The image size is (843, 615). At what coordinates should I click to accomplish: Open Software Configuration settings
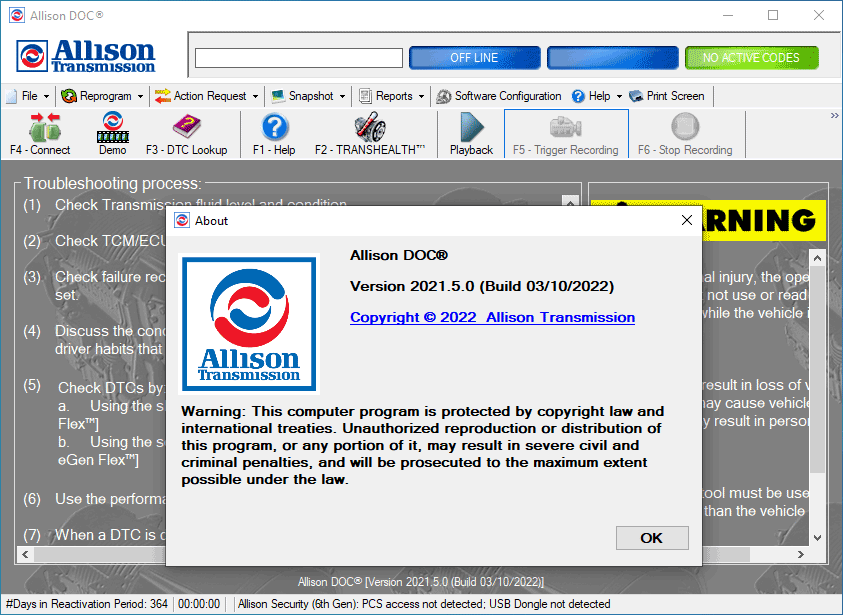point(499,96)
